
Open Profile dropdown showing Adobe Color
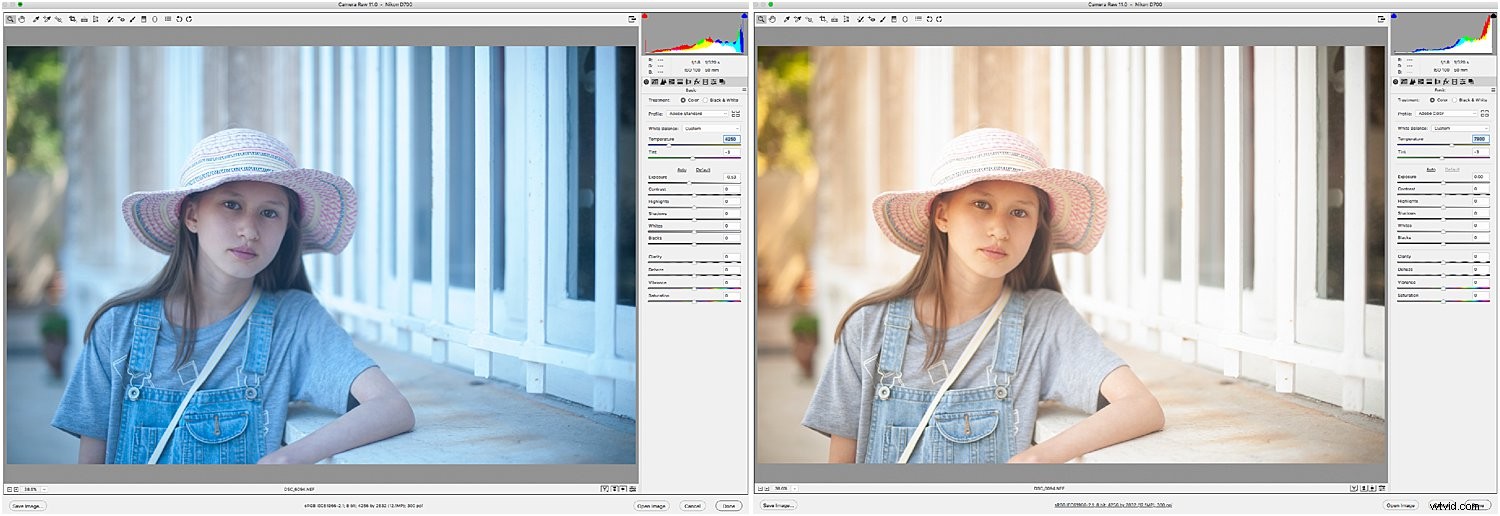(x=1448, y=114)
